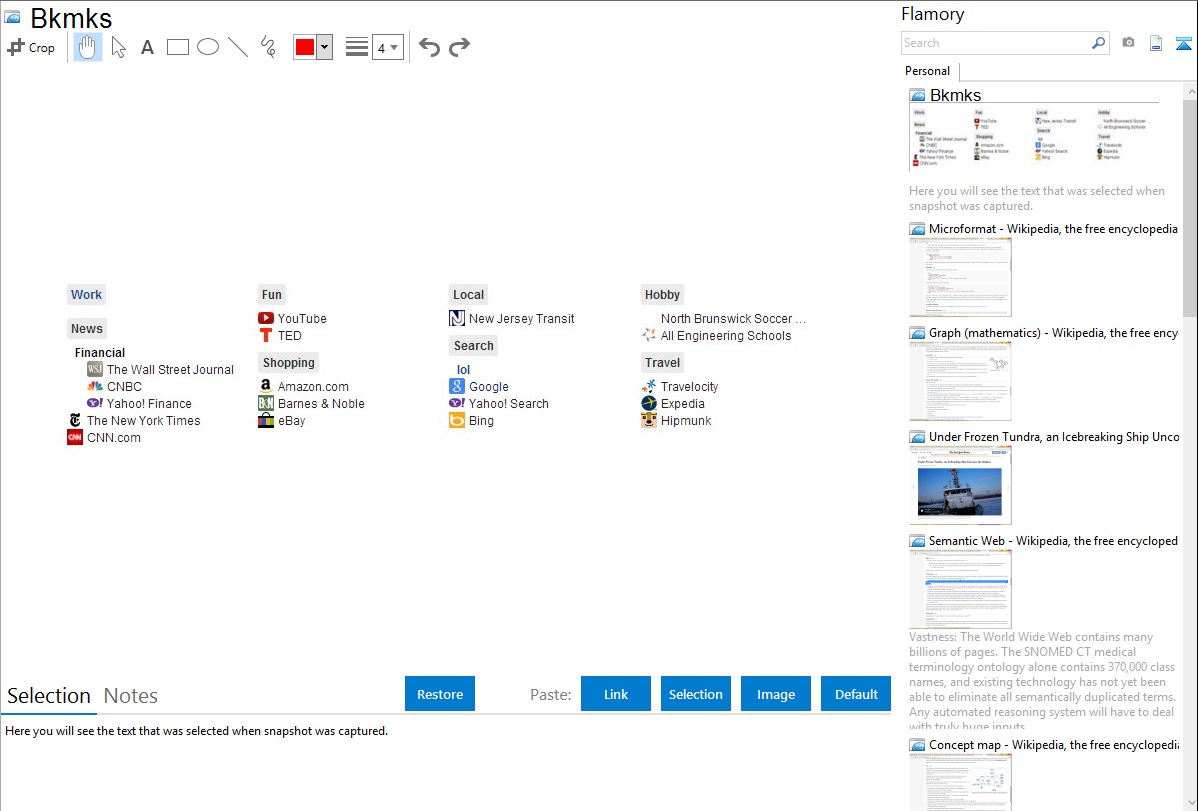The image size is (1198, 811).
Task: Select the Crop tool
Action: 31,47
